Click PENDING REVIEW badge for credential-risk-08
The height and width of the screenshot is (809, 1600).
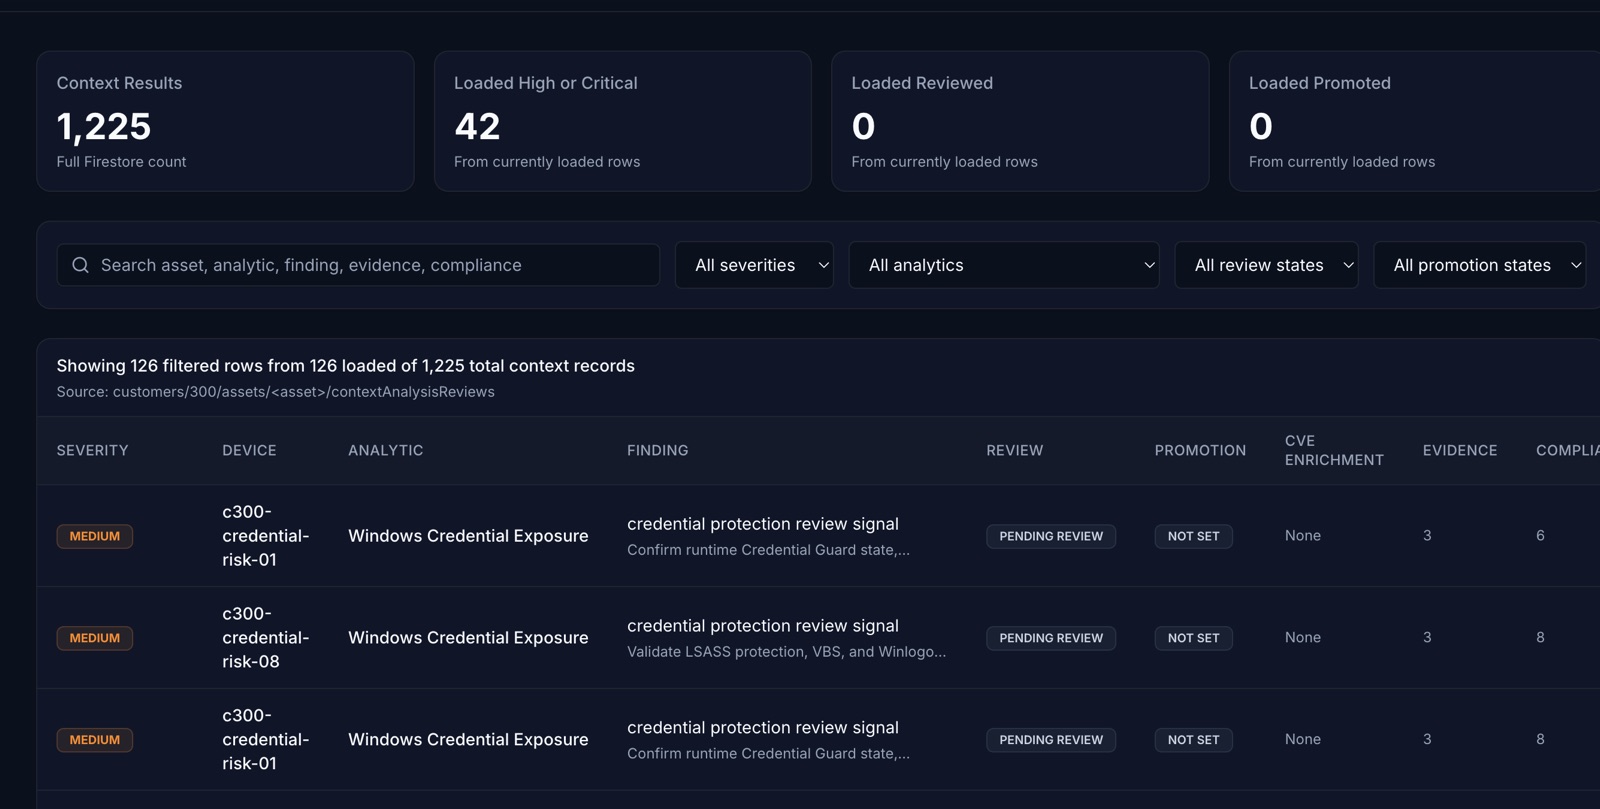click(x=1051, y=638)
